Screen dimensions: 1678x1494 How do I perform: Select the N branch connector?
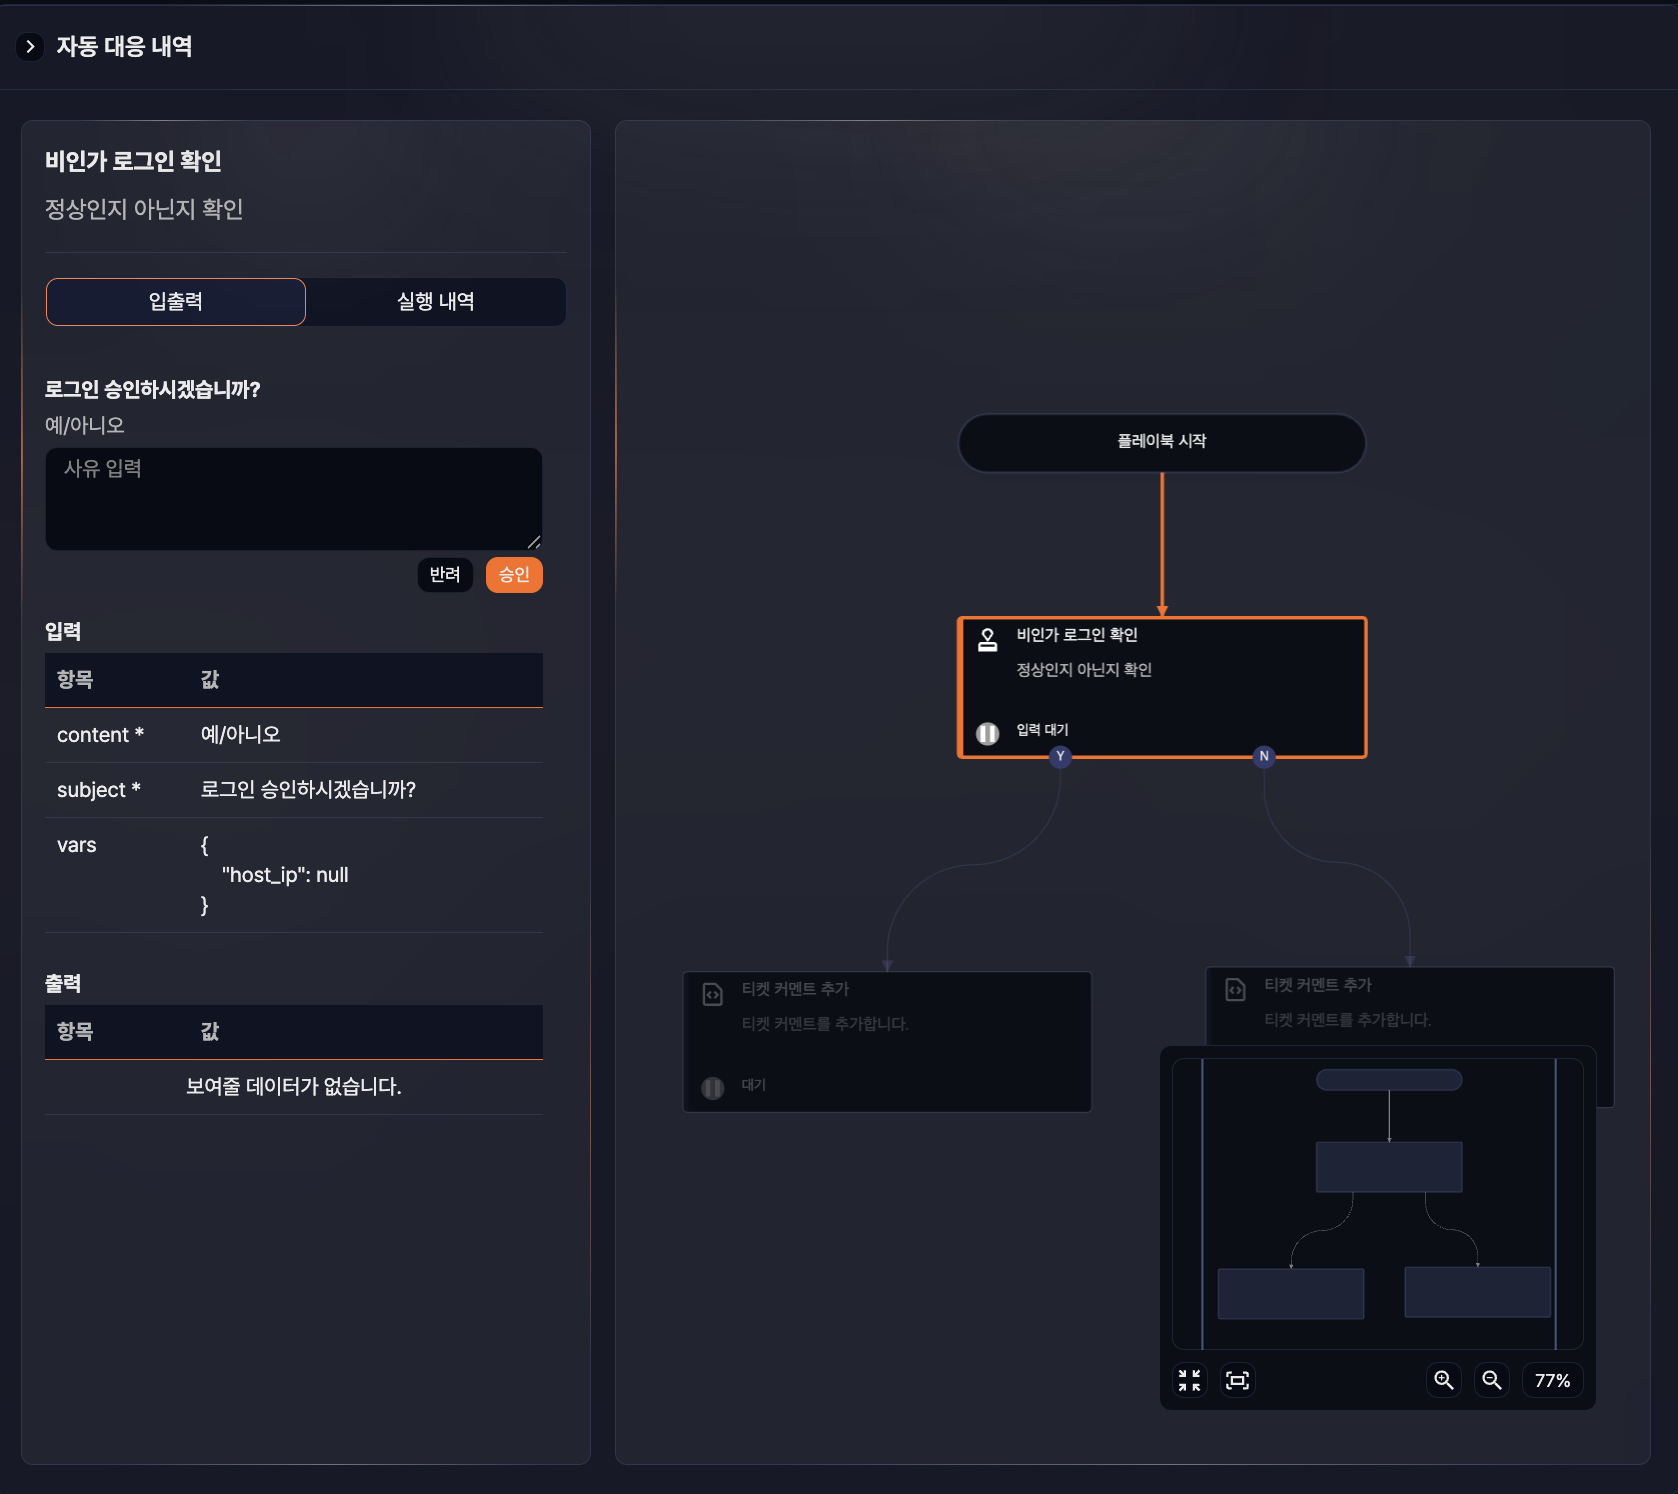(1264, 756)
